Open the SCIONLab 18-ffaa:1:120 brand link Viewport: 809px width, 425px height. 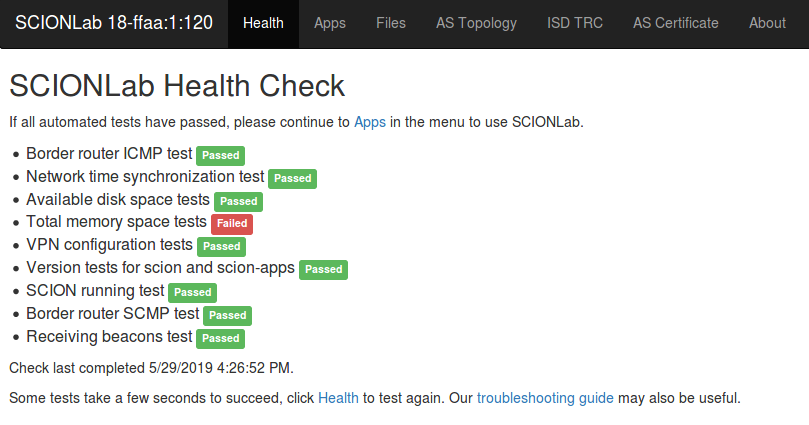click(114, 23)
